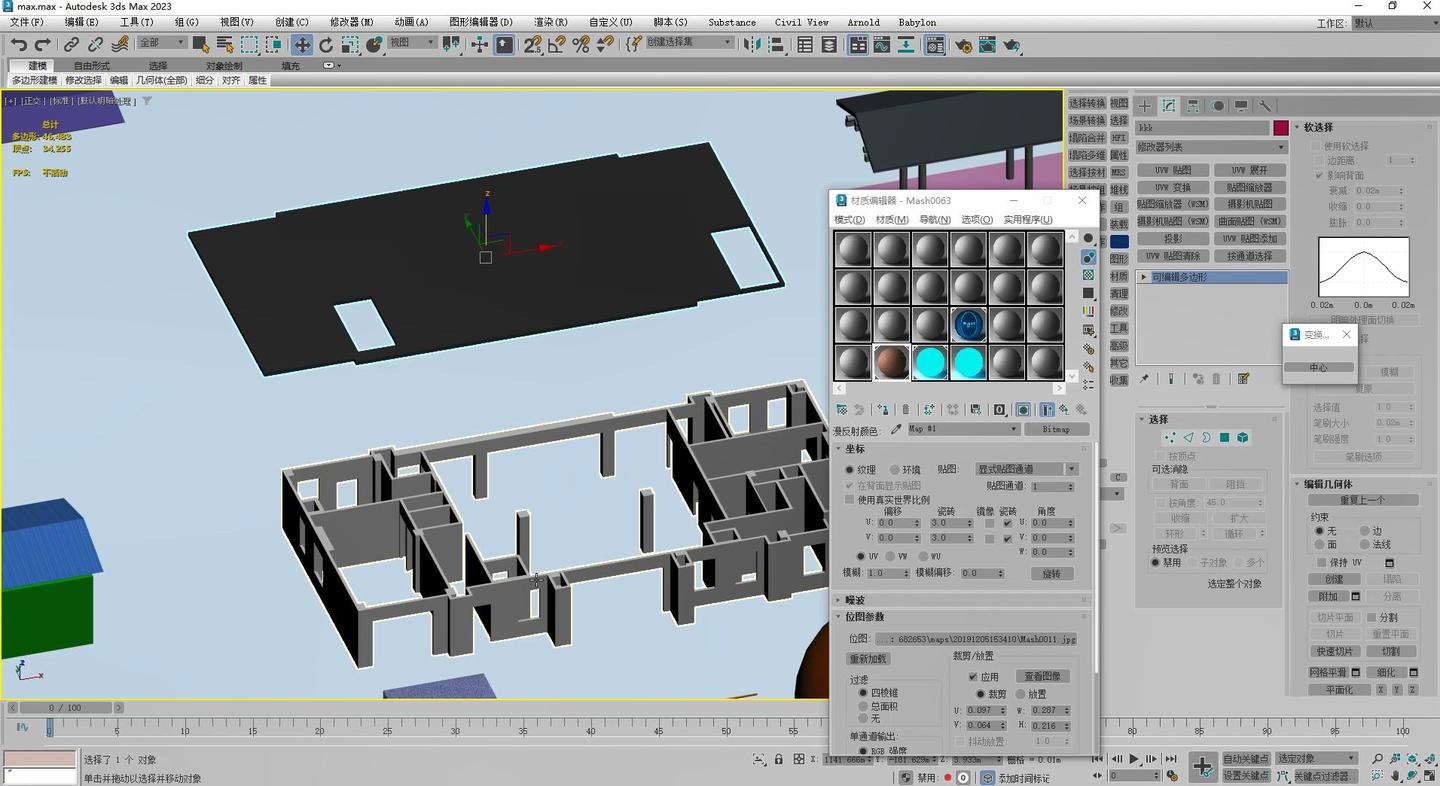The height and width of the screenshot is (786, 1440).
Task: Open the 修改器列表 dropdown
Action: pyautogui.click(x=1211, y=147)
